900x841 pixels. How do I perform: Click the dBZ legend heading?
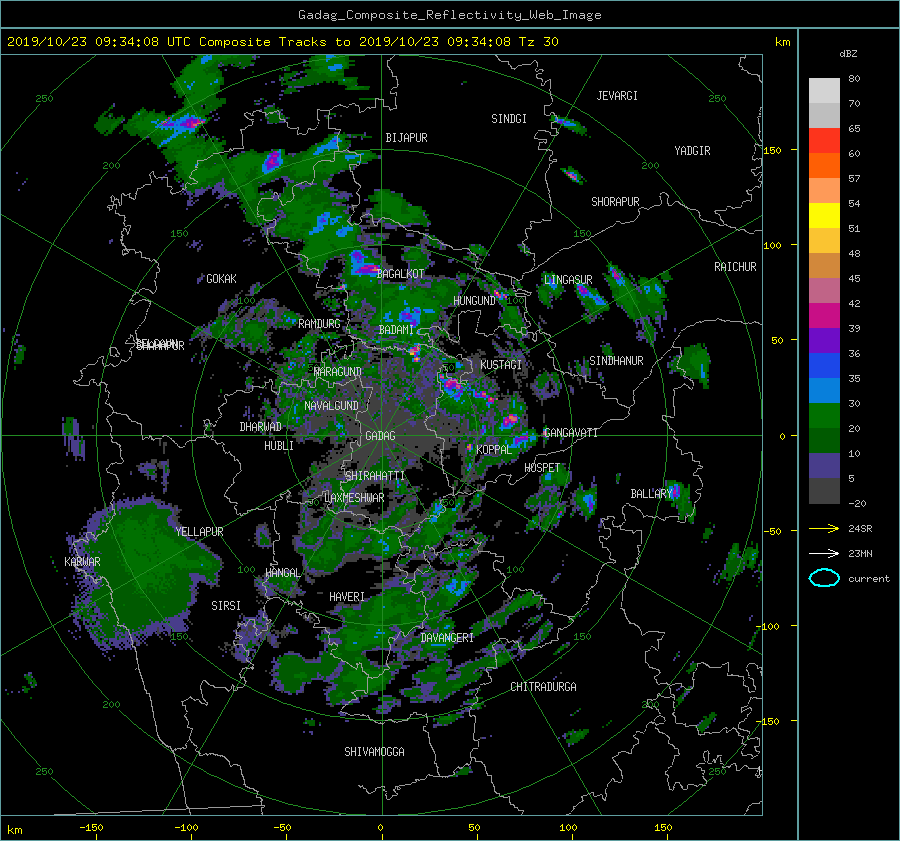point(848,54)
